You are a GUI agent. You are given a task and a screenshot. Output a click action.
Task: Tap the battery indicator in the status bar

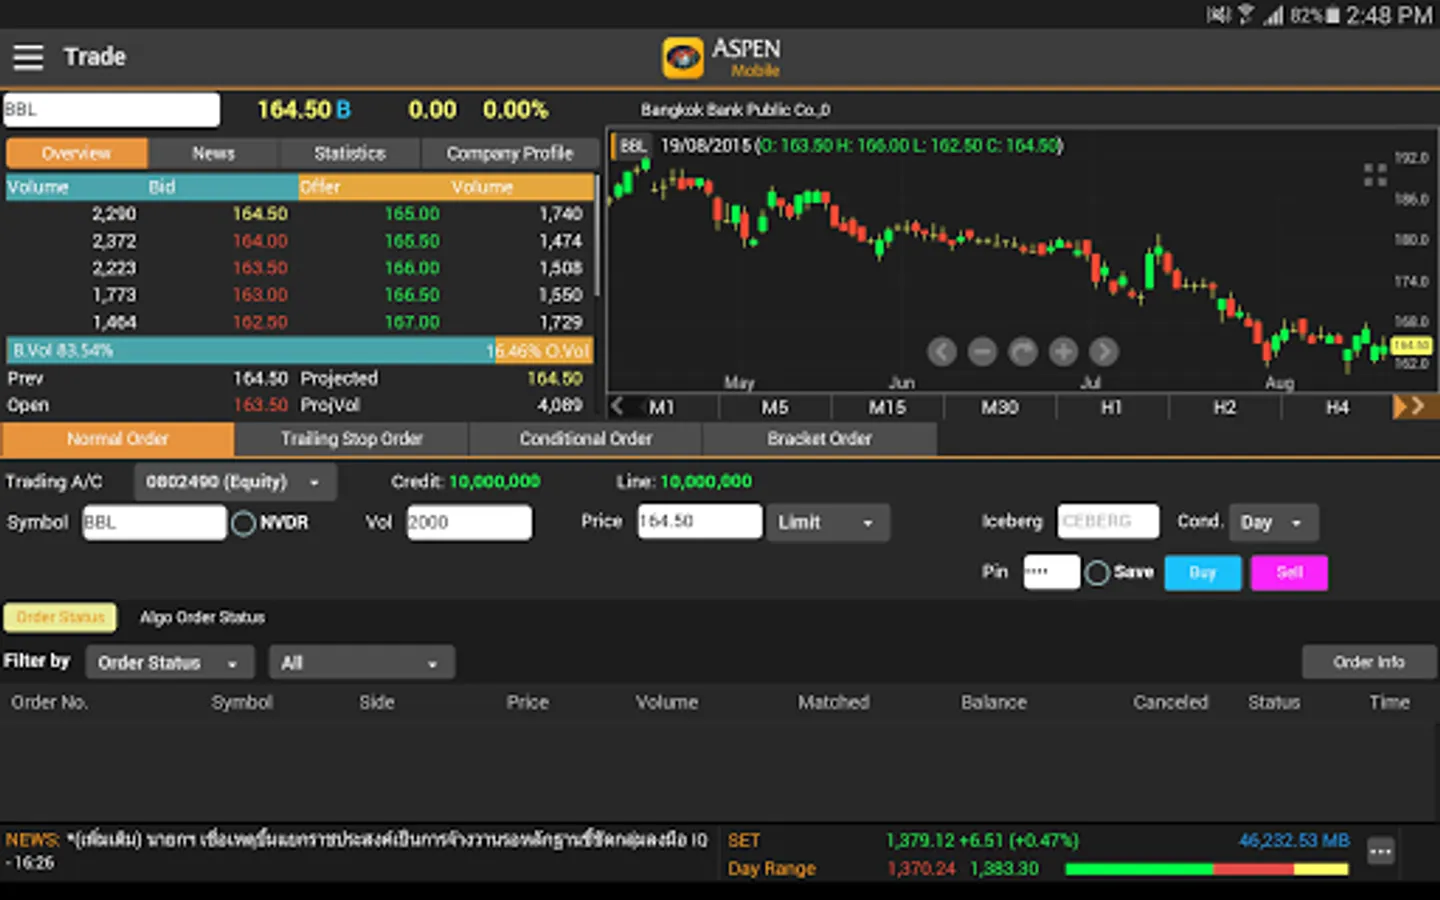(1332, 15)
